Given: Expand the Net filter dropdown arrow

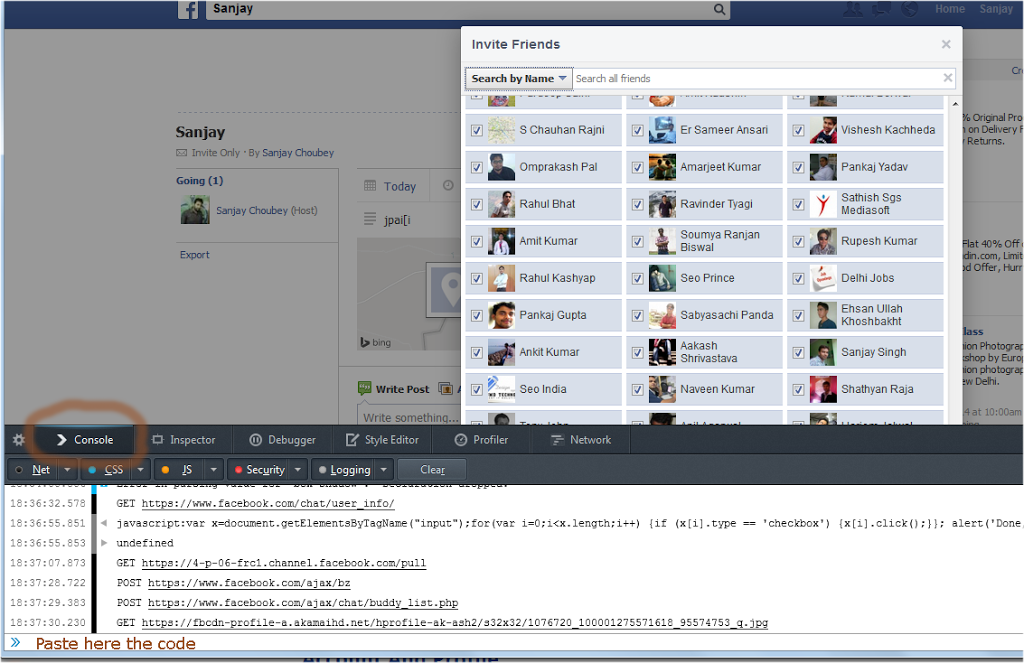Looking at the screenshot, I should [x=67, y=470].
